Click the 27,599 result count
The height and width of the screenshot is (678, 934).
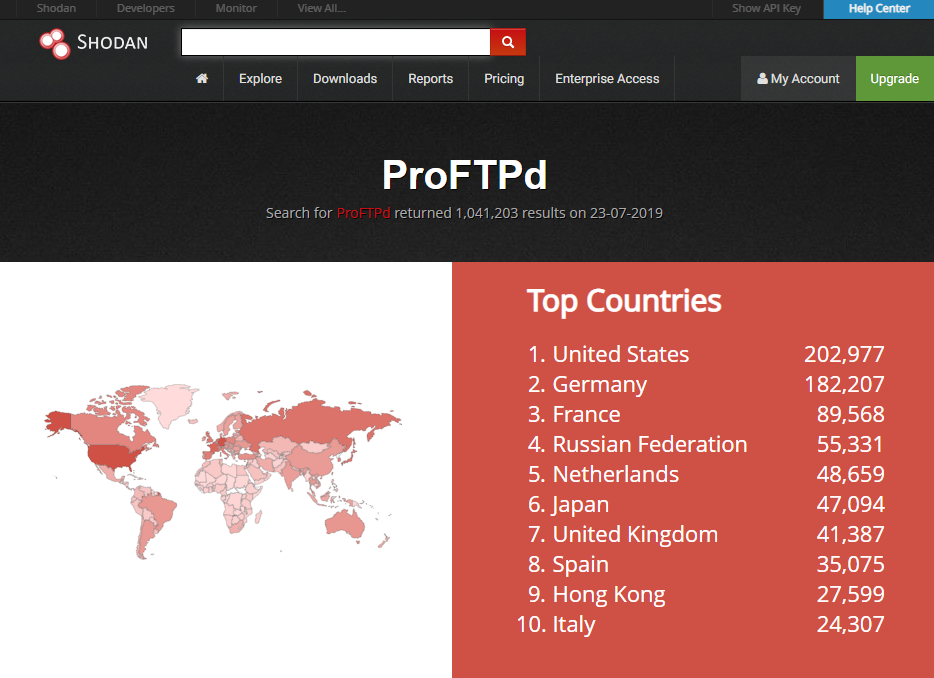pyautogui.click(x=851, y=594)
